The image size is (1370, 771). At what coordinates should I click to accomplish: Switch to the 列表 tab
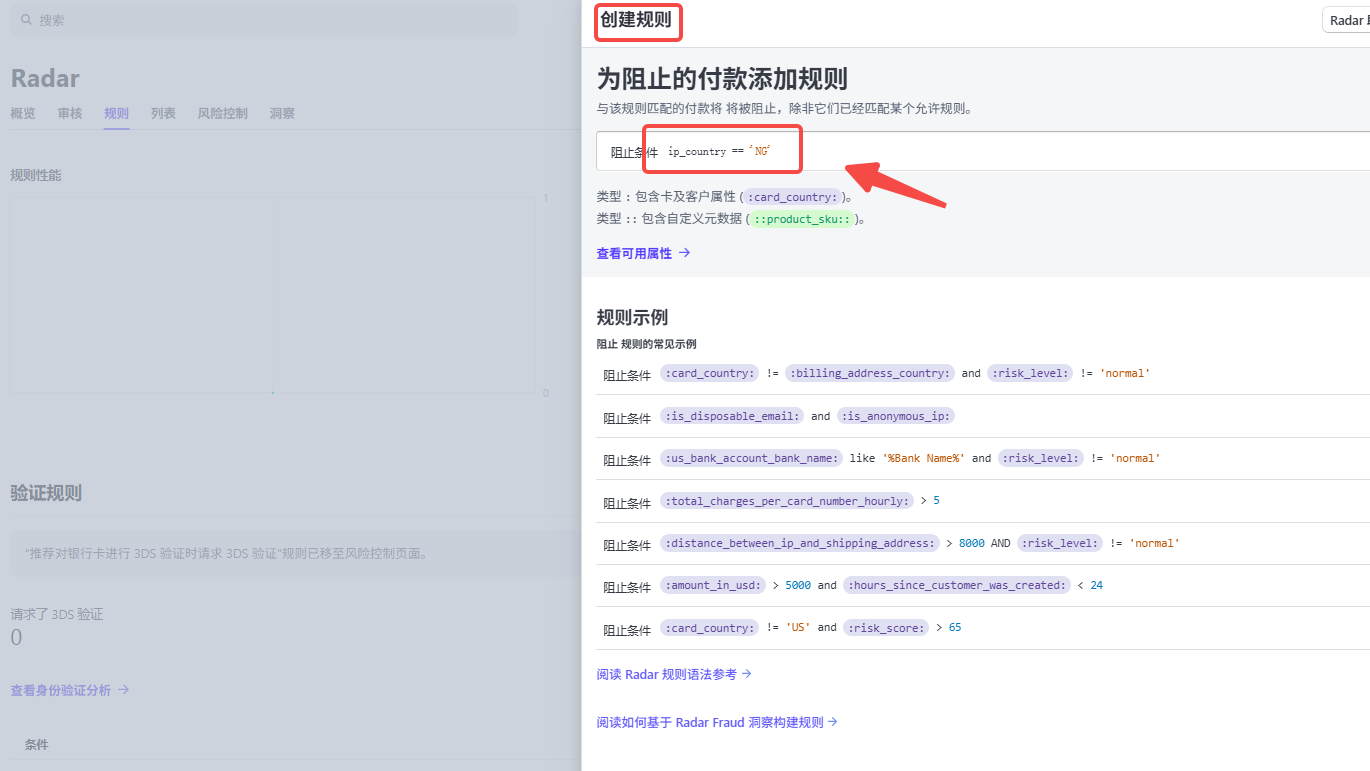coord(163,113)
